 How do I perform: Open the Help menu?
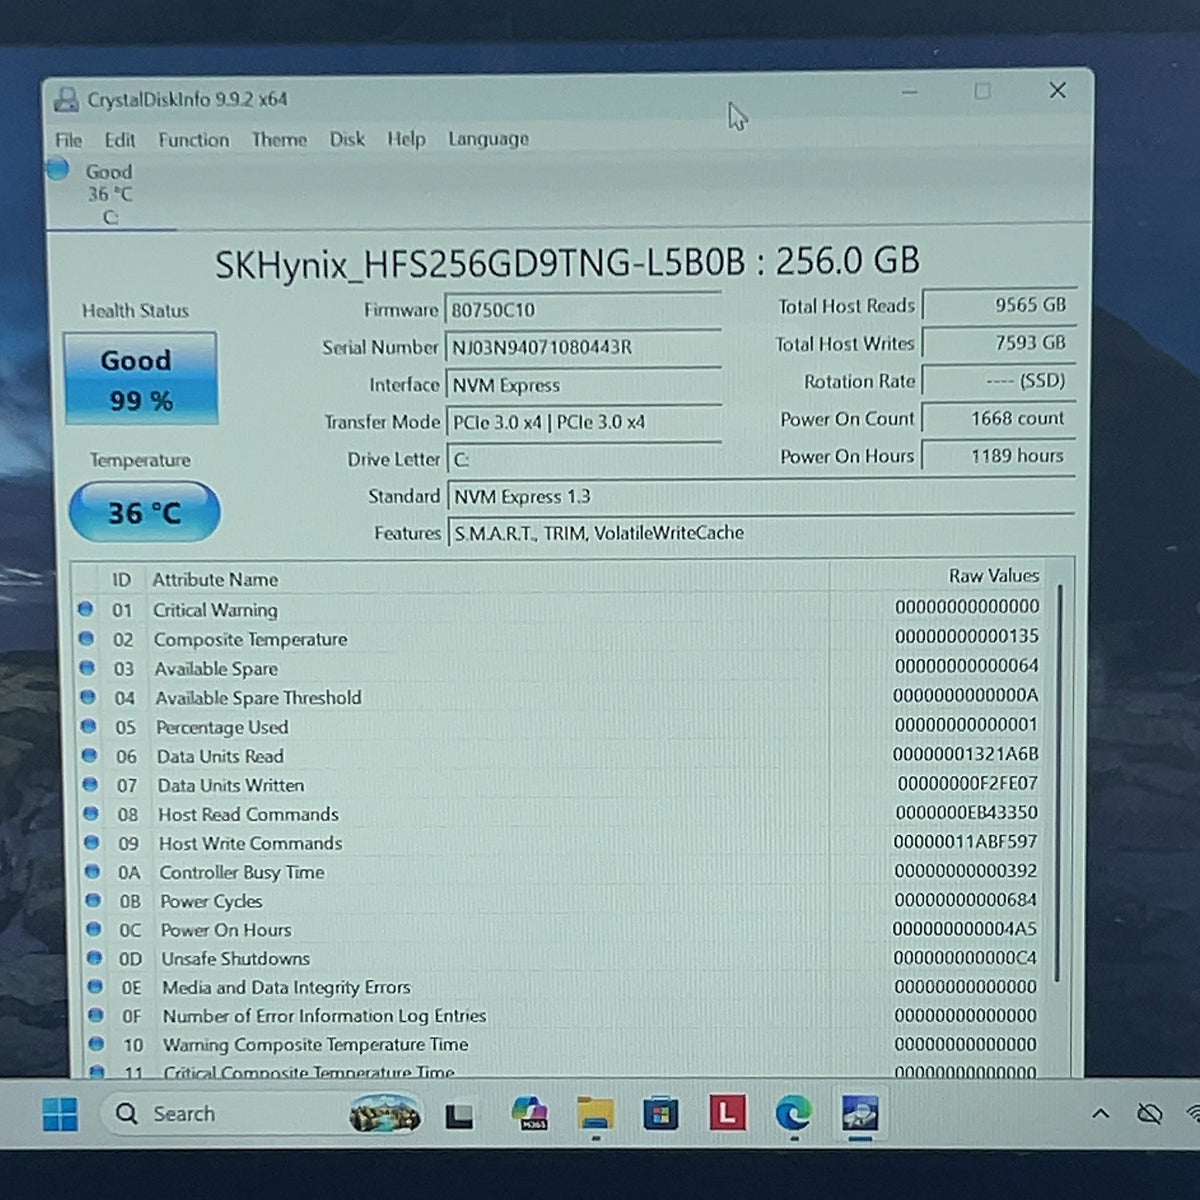(x=406, y=139)
